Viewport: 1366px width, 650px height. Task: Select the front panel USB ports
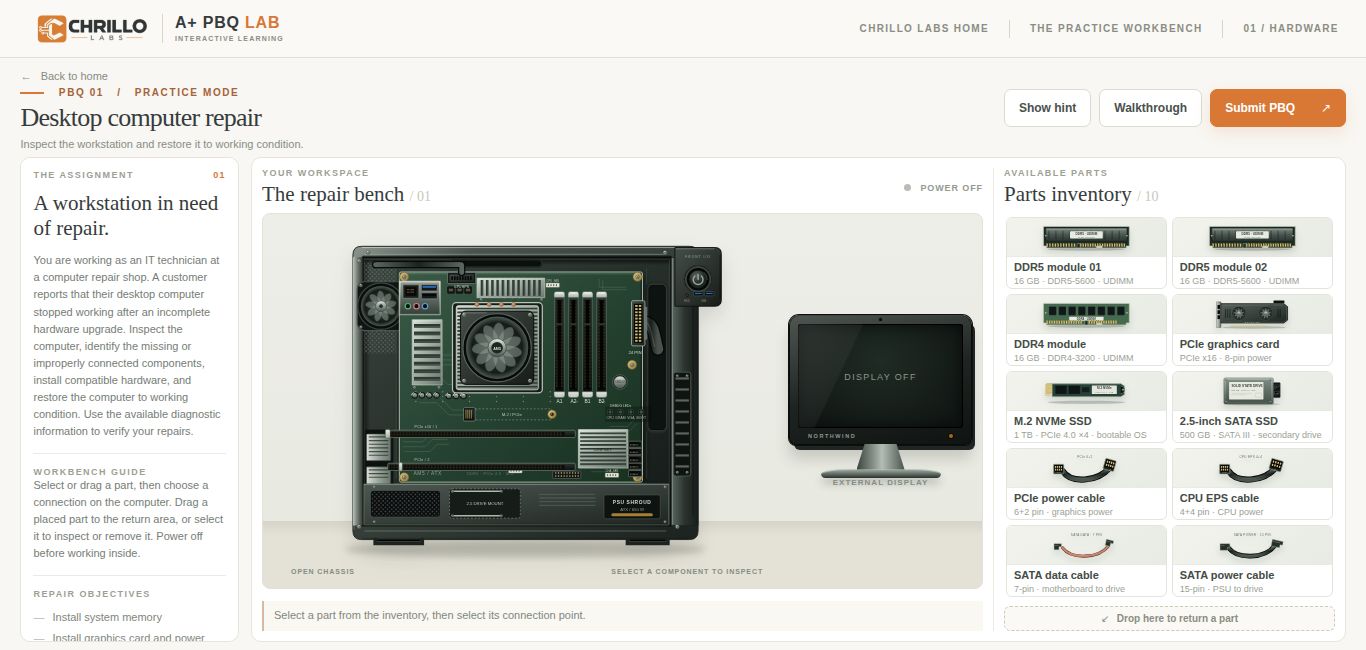coord(704,293)
